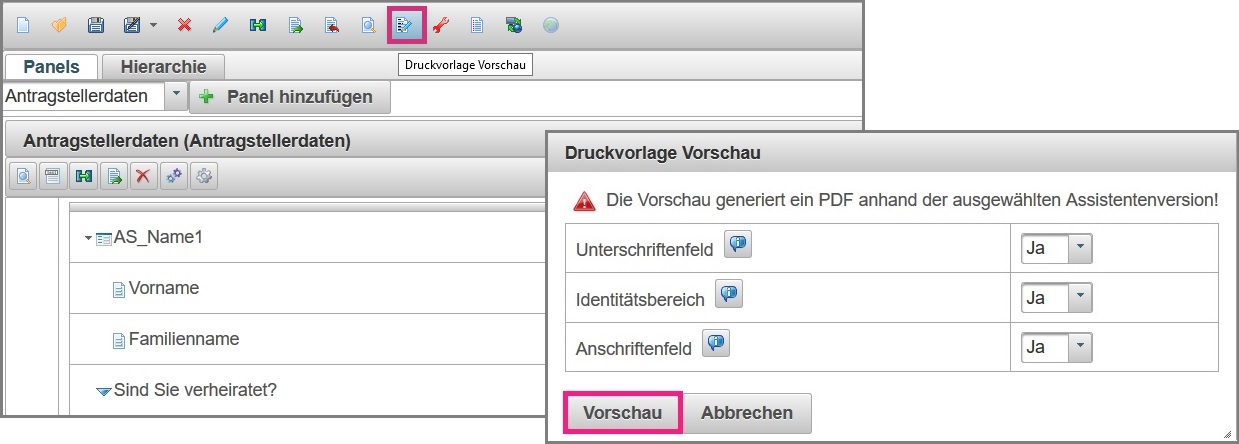Open the arrow next to the save-as icon
The height and width of the screenshot is (444, 1239).
click(x=152, y=25)
